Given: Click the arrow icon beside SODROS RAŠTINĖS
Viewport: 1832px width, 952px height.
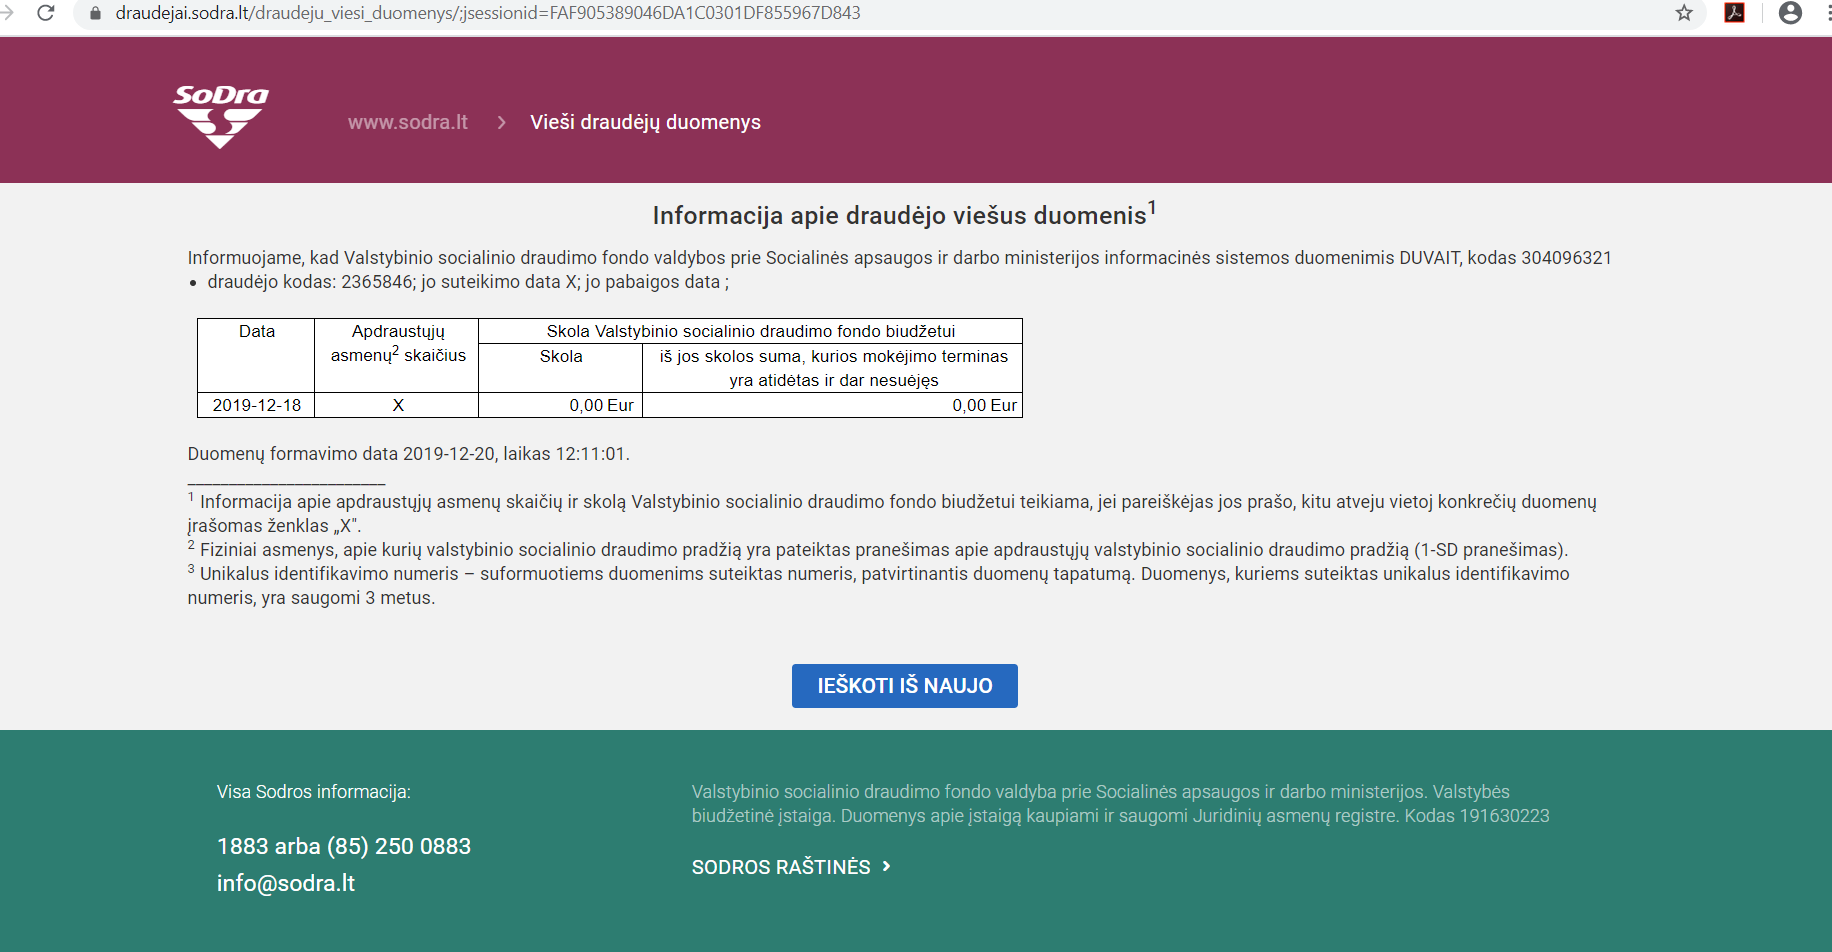Looking at the screenshot, I should tap(886, 866).
